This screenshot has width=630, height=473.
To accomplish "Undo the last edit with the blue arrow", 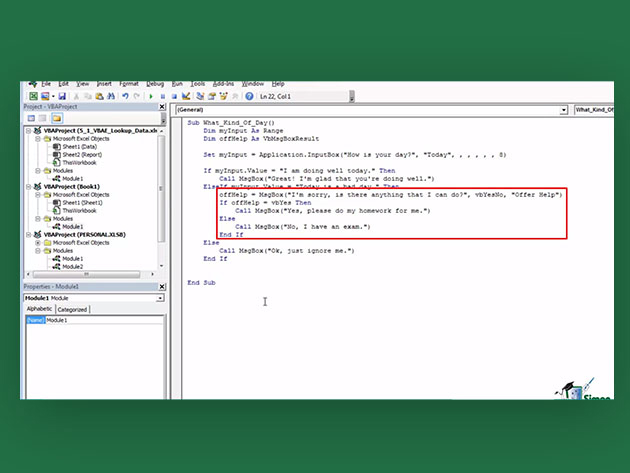I will (125, 96).
